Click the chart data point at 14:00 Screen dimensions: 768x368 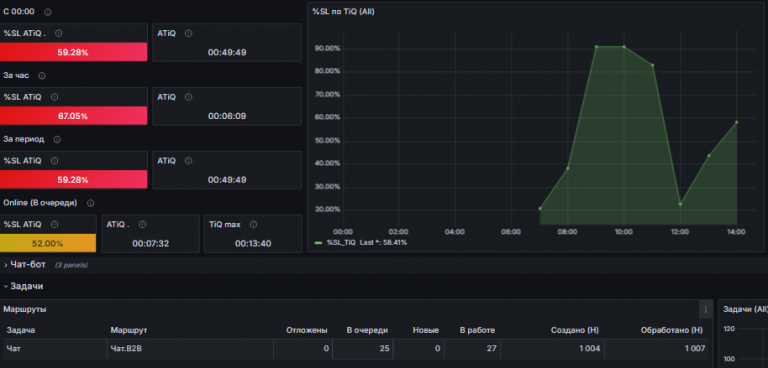[x=736, y=122]
